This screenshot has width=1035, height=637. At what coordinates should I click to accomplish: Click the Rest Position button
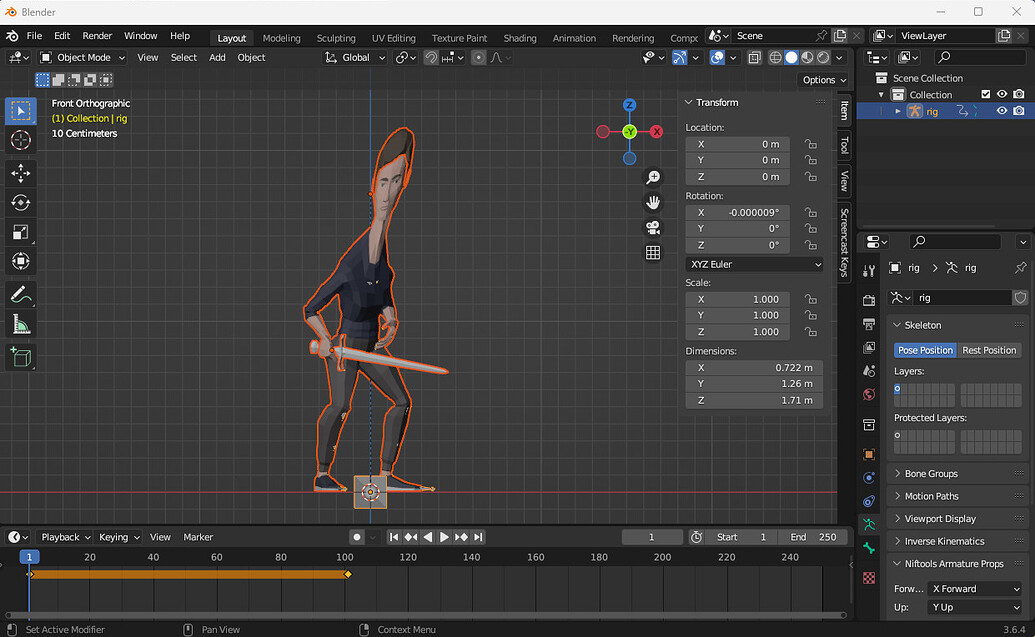click(989, 350)
